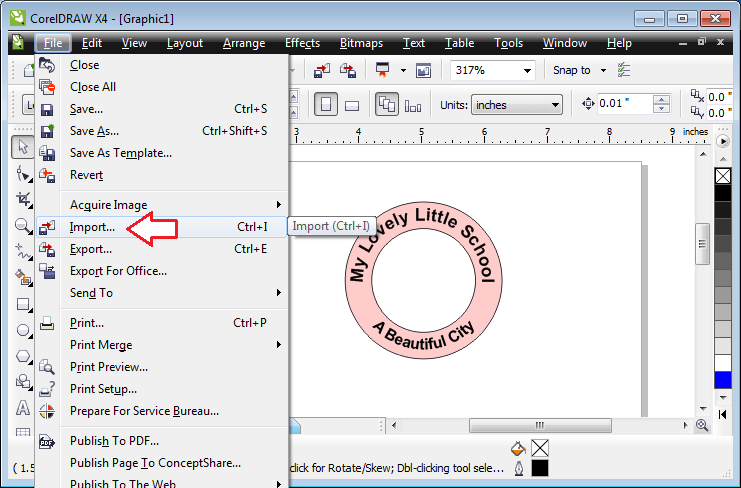Pick the blue swatch in the color palette
The image size is (741, 488).
click(723, 379)
